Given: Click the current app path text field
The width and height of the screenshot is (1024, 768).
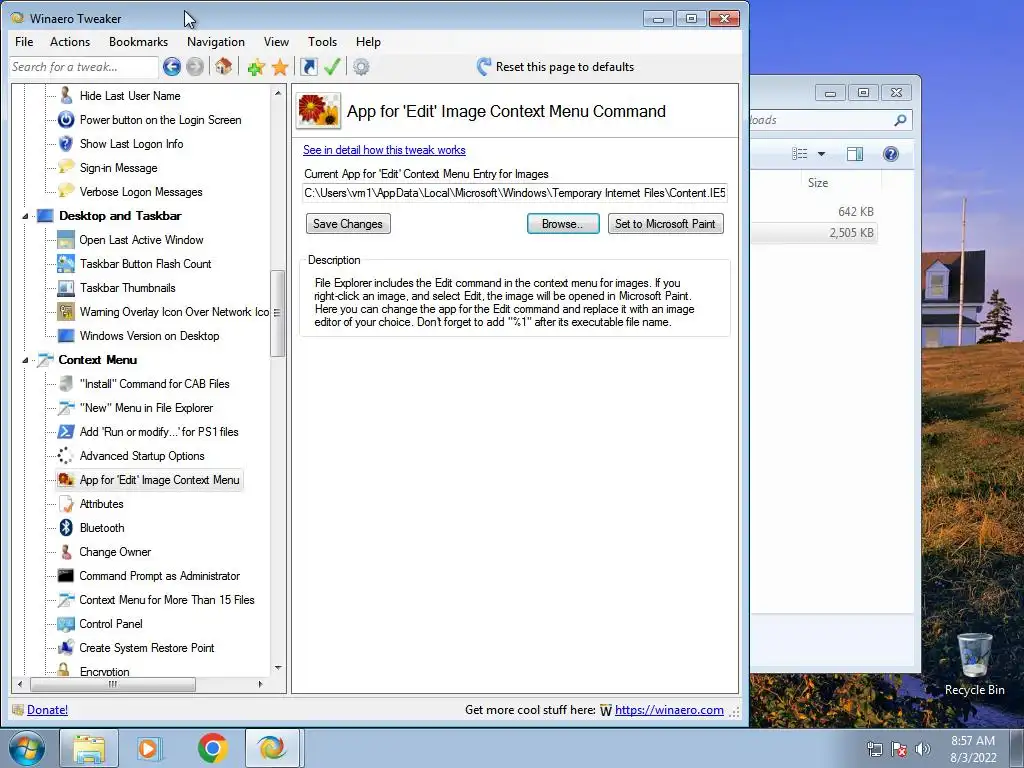Looking at the screenshot, I should coord(515,193).
